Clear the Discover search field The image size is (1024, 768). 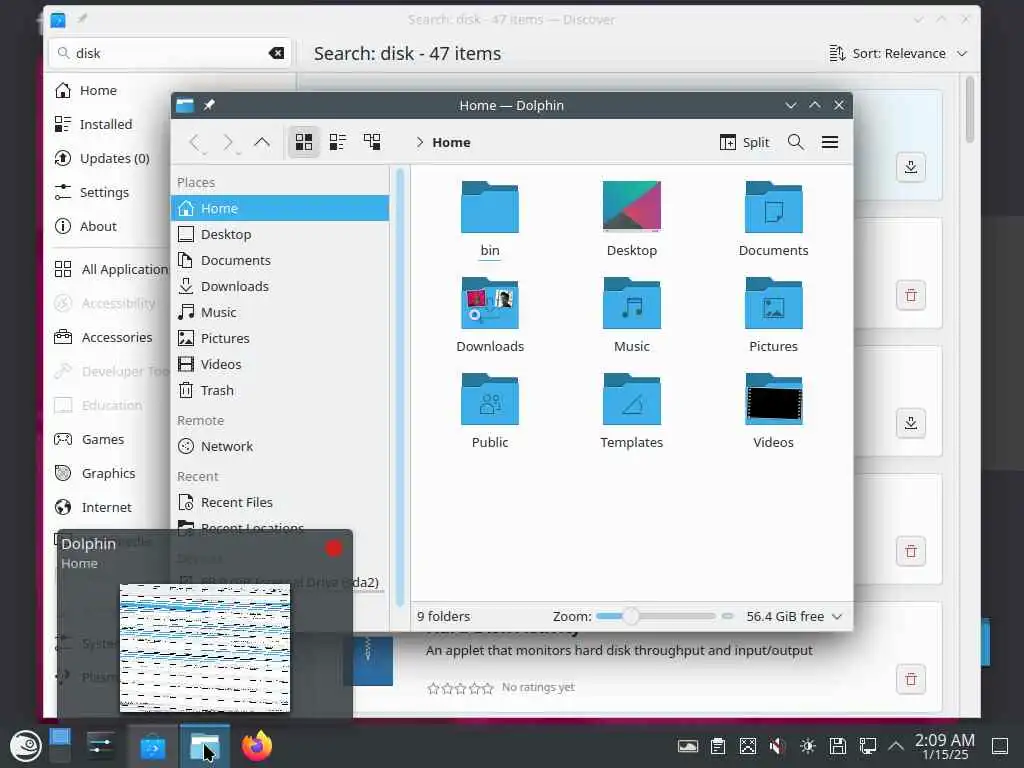[x=276, y=53]
